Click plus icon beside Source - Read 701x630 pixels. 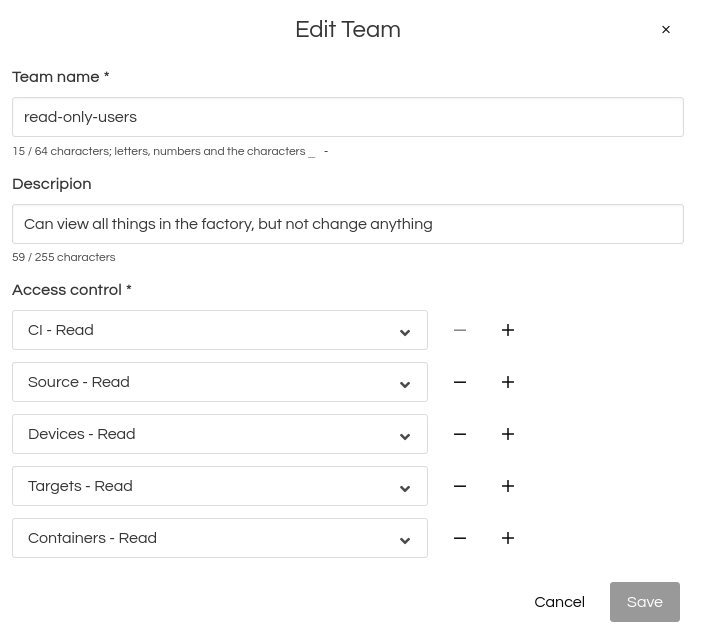click(x=508, y=382)
